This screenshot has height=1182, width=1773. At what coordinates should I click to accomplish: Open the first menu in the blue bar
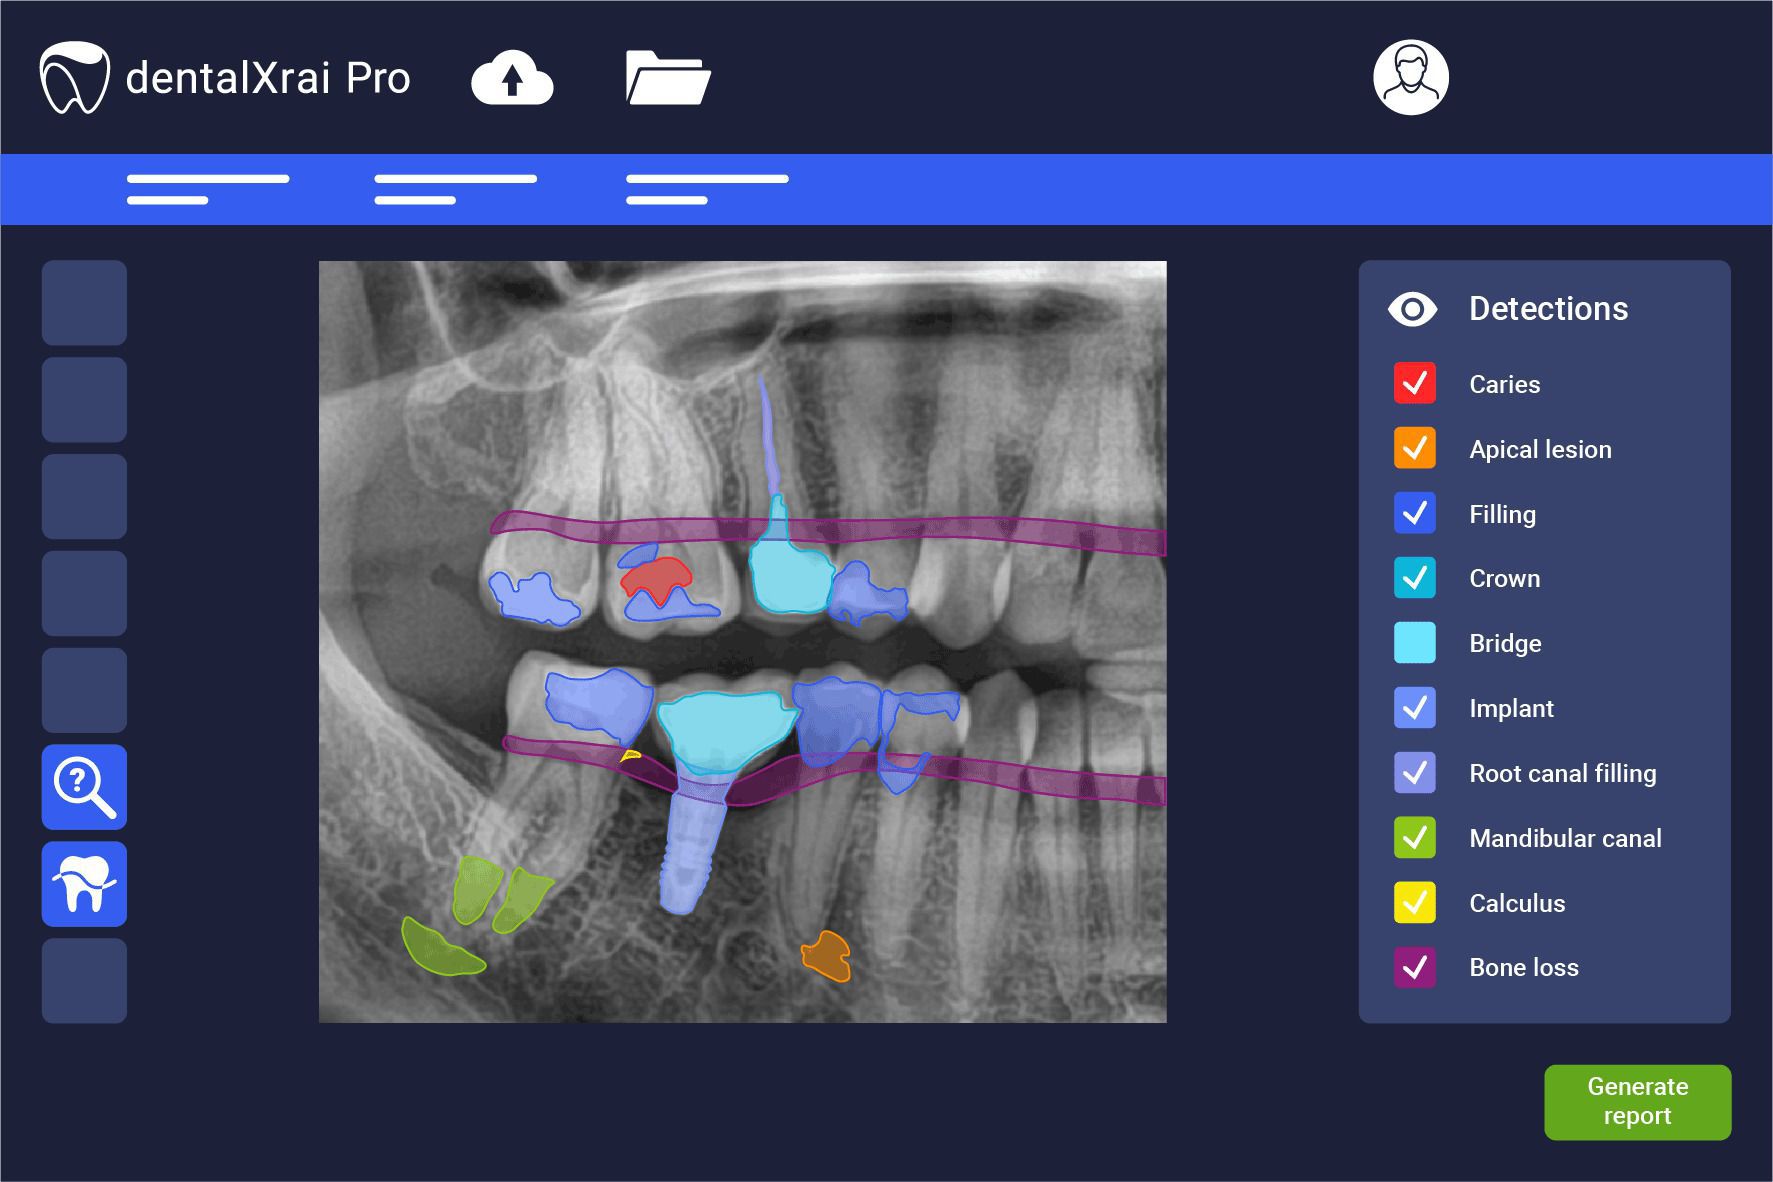(x=206, y=188)
